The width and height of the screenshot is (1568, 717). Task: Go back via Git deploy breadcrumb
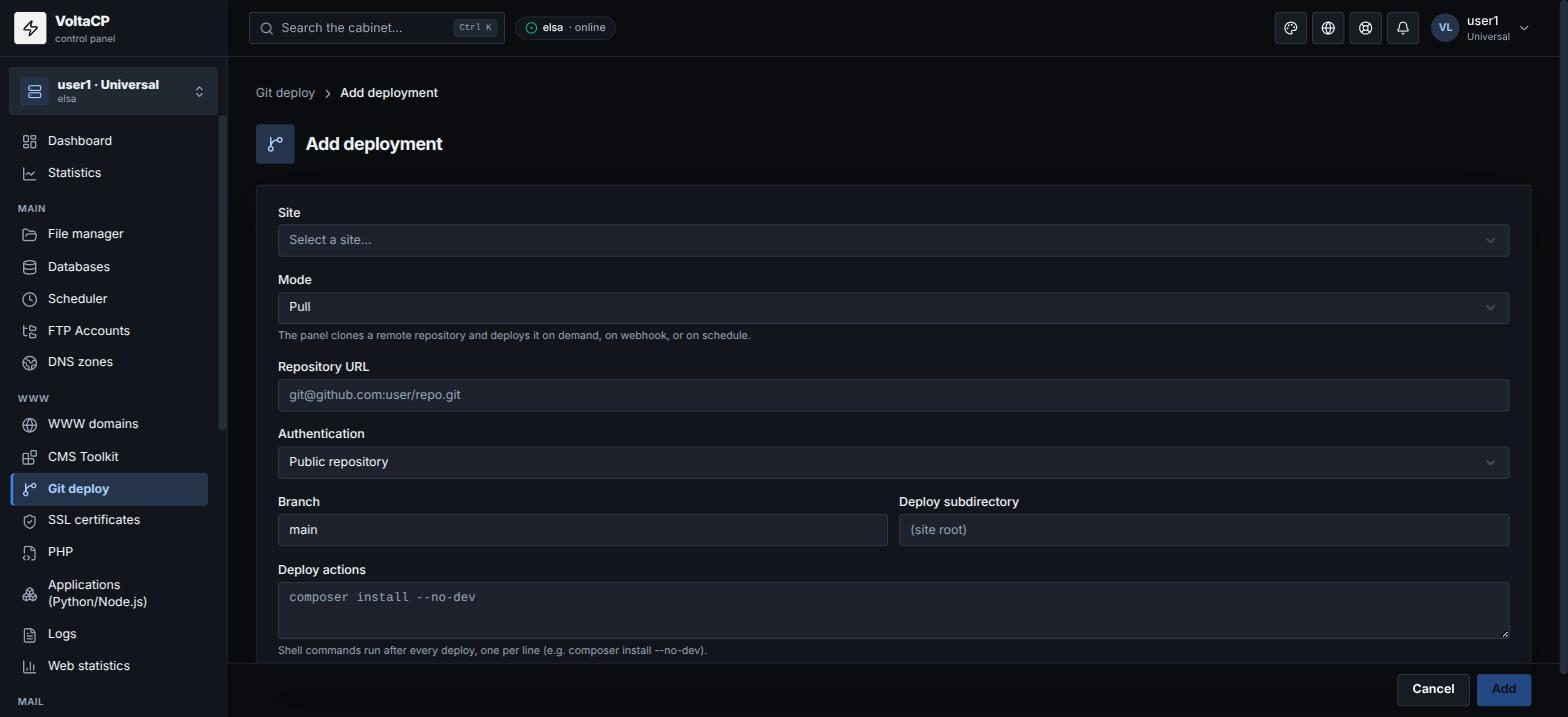[x=285, y=93]
